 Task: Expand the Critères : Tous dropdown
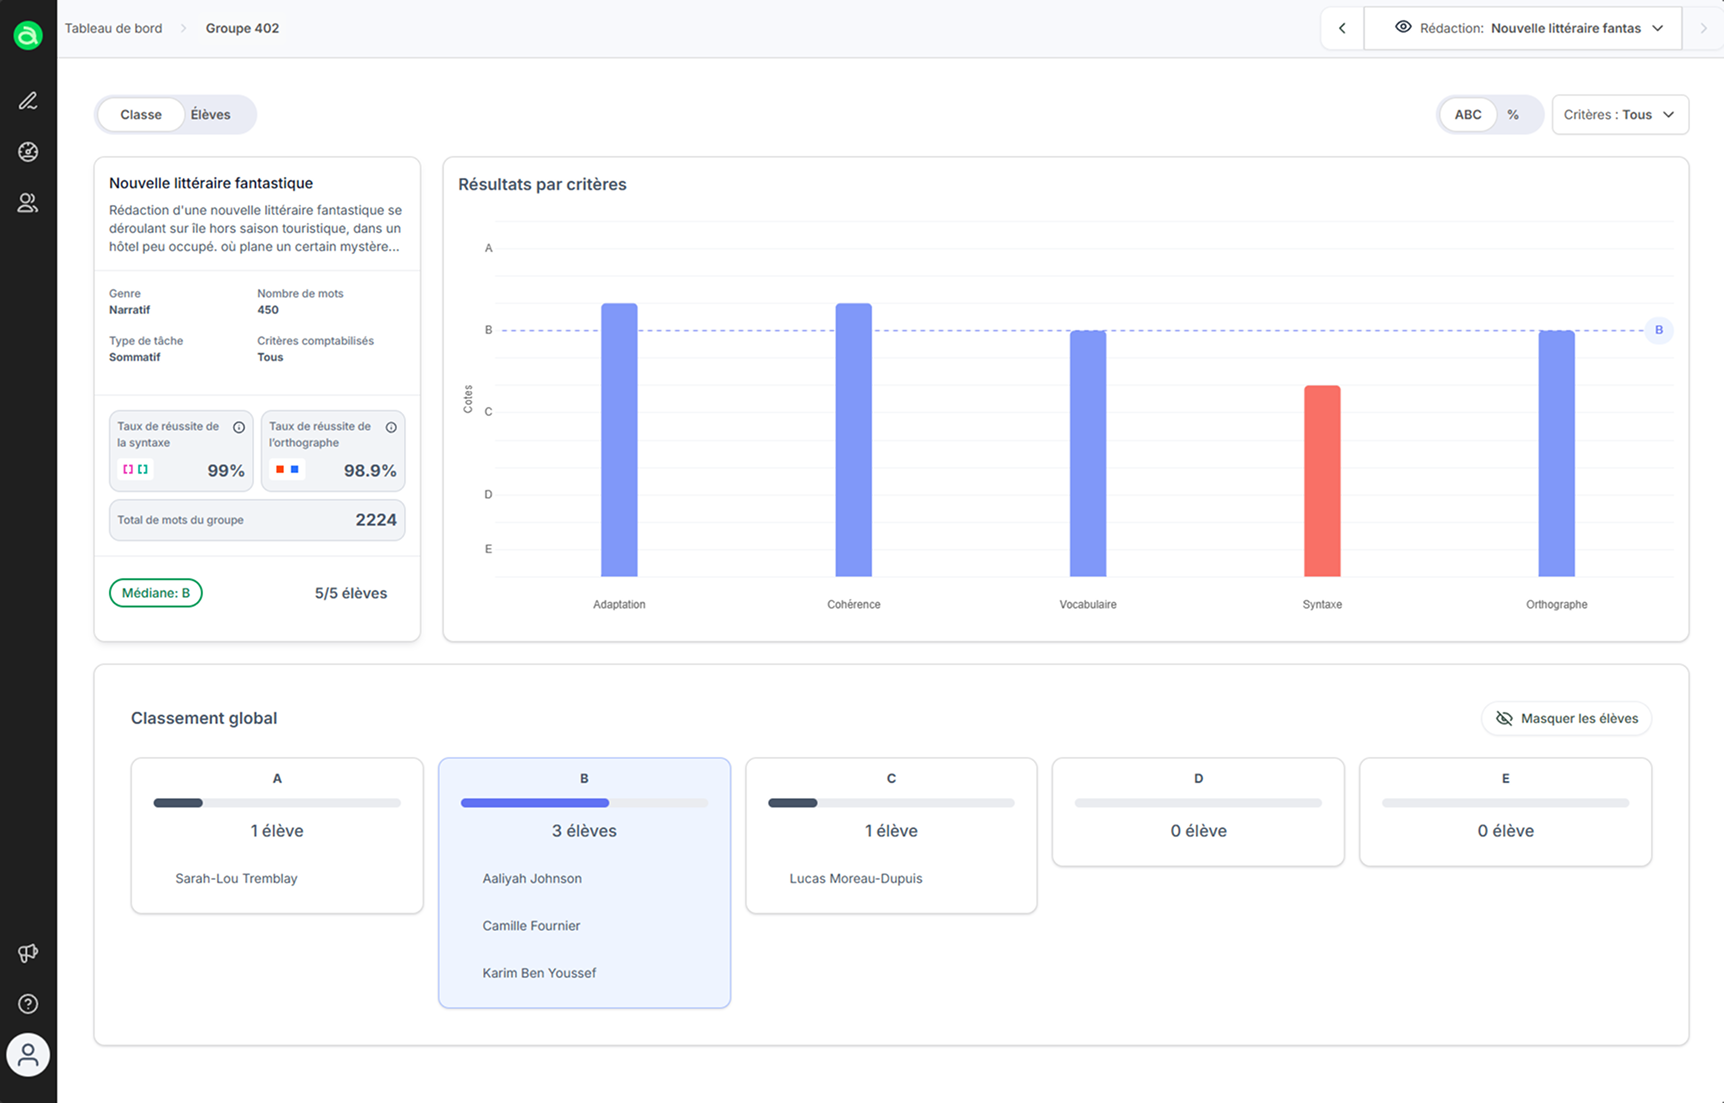coord(1619,115)
